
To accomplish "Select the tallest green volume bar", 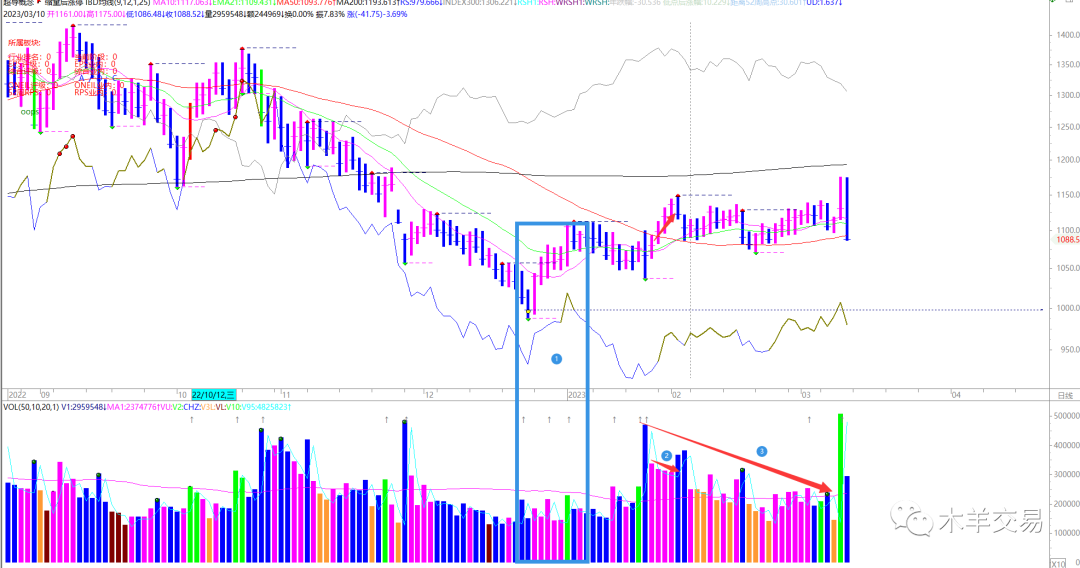I will point(840,487).
